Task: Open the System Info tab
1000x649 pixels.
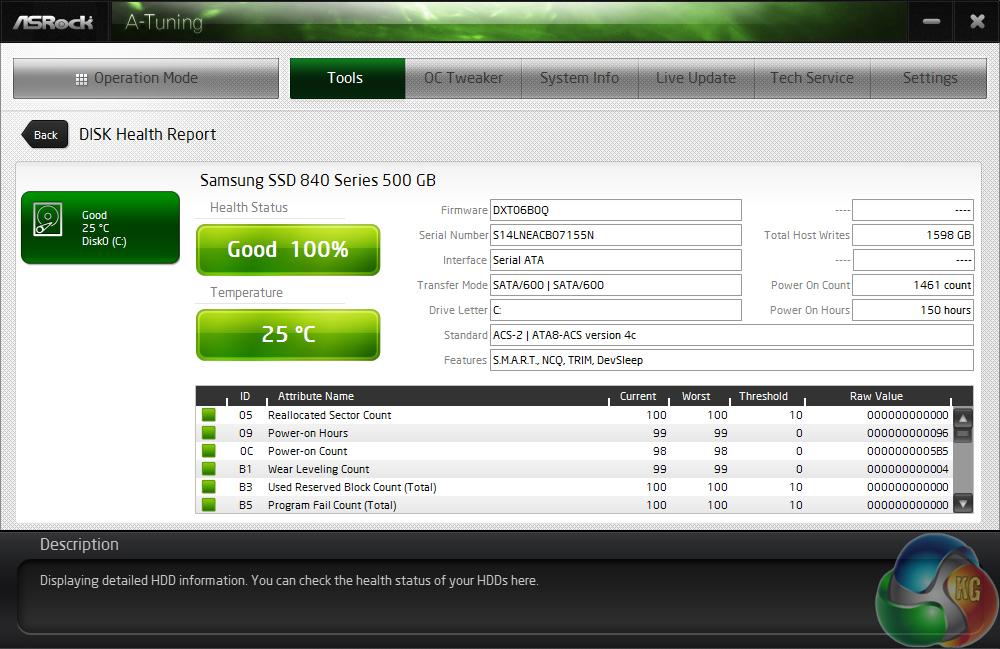Action: (580, 78)
